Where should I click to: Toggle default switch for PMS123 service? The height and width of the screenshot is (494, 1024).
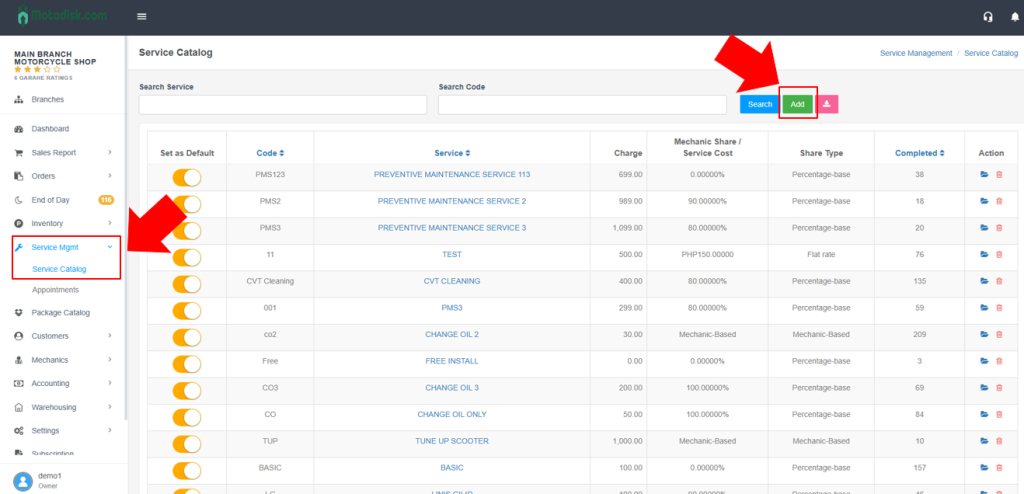click(187, 177)
